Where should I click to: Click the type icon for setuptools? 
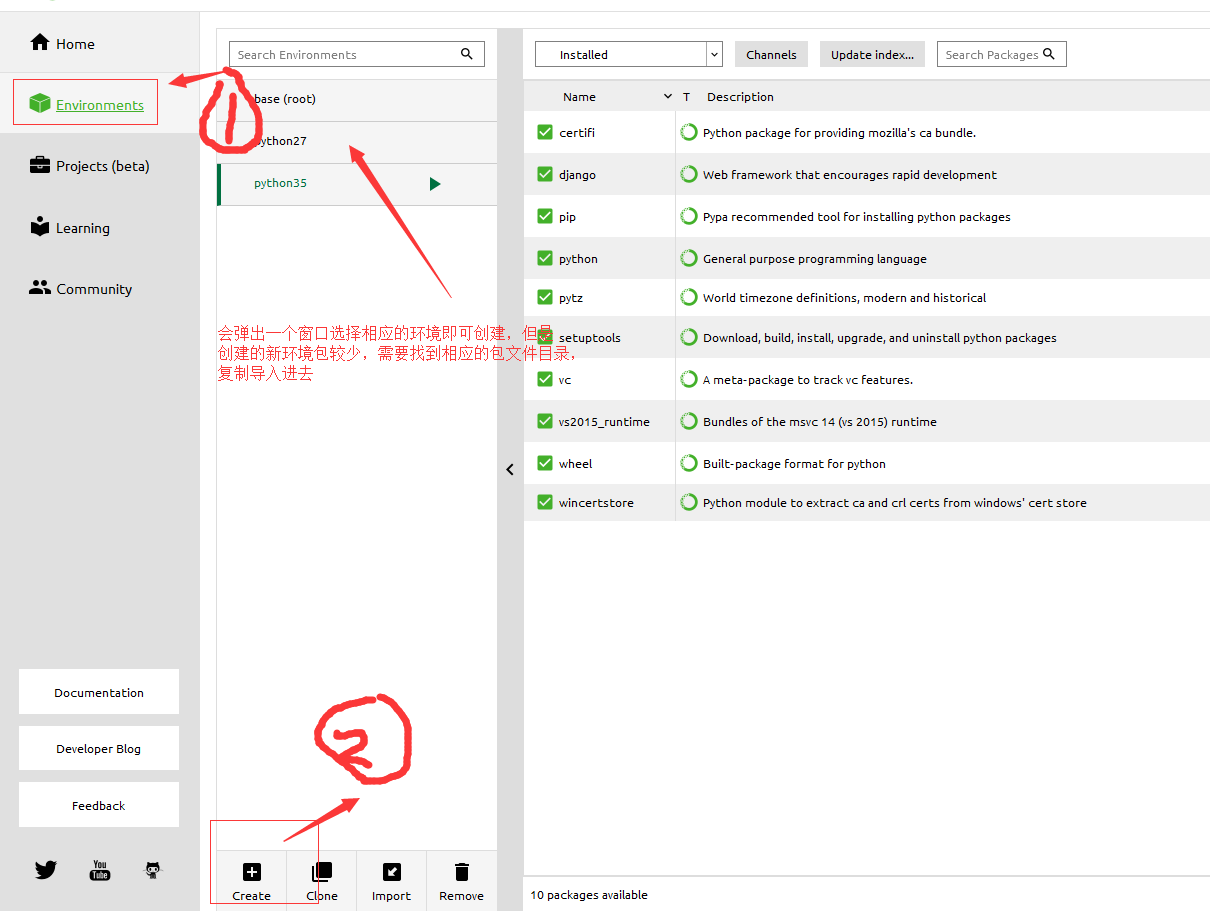[689, 337]
